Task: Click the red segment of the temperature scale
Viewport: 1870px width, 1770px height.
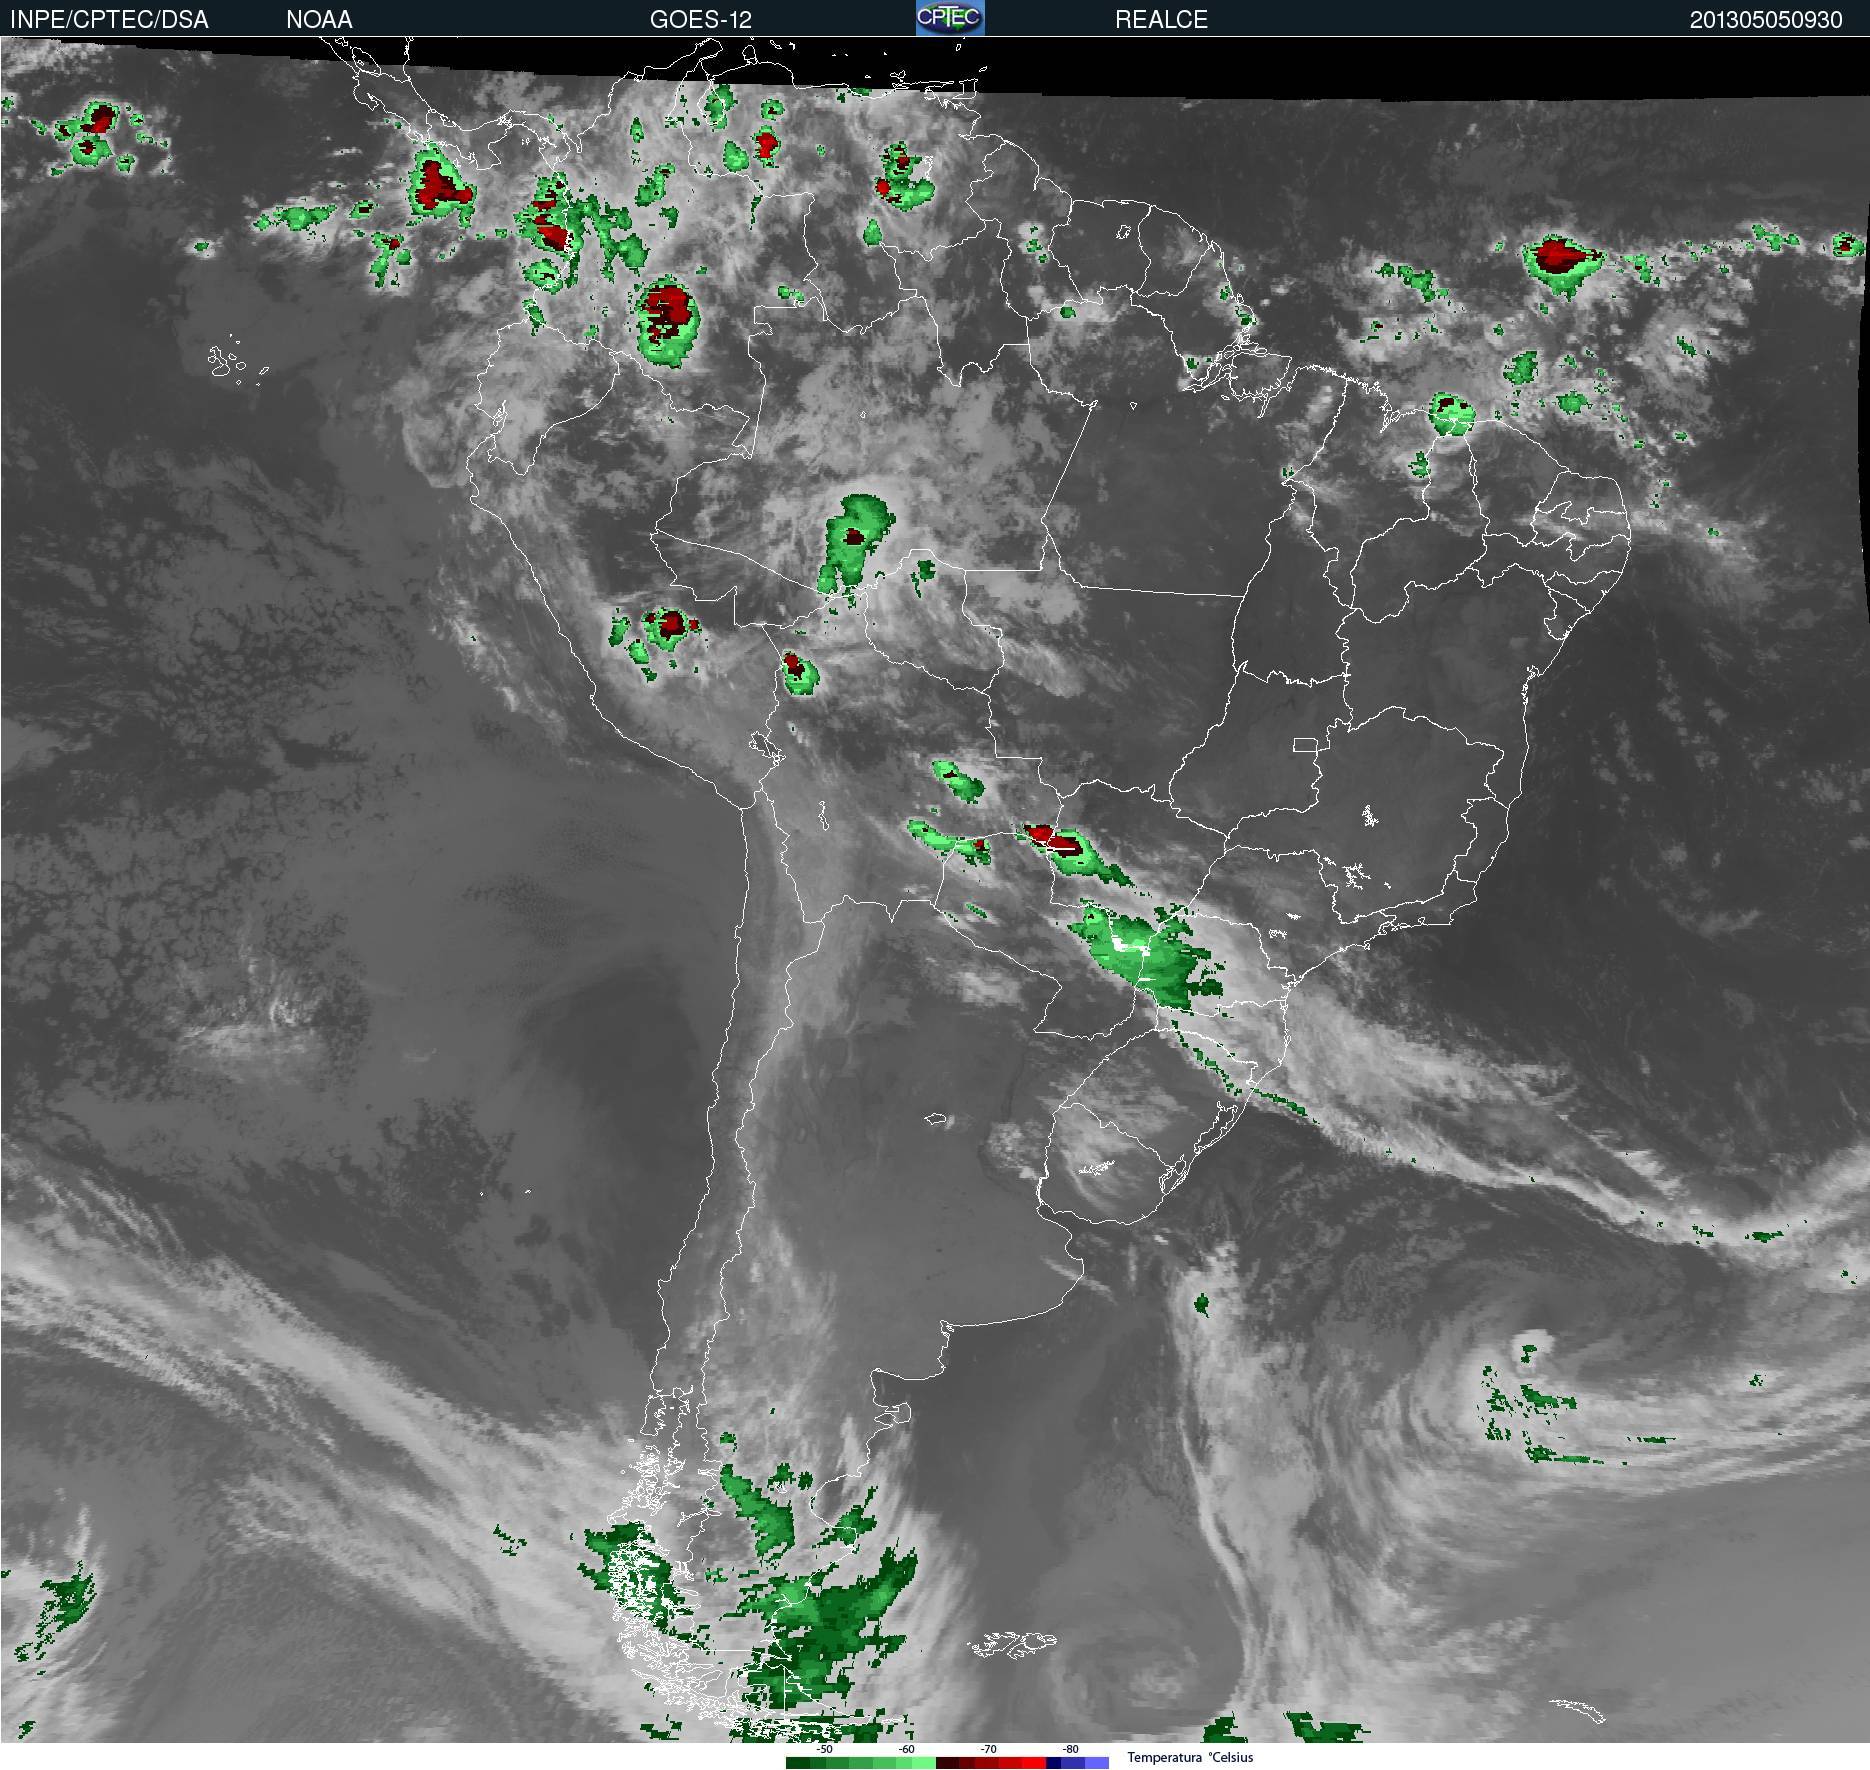Action: pyautogui.click(x=991, y=1763)
